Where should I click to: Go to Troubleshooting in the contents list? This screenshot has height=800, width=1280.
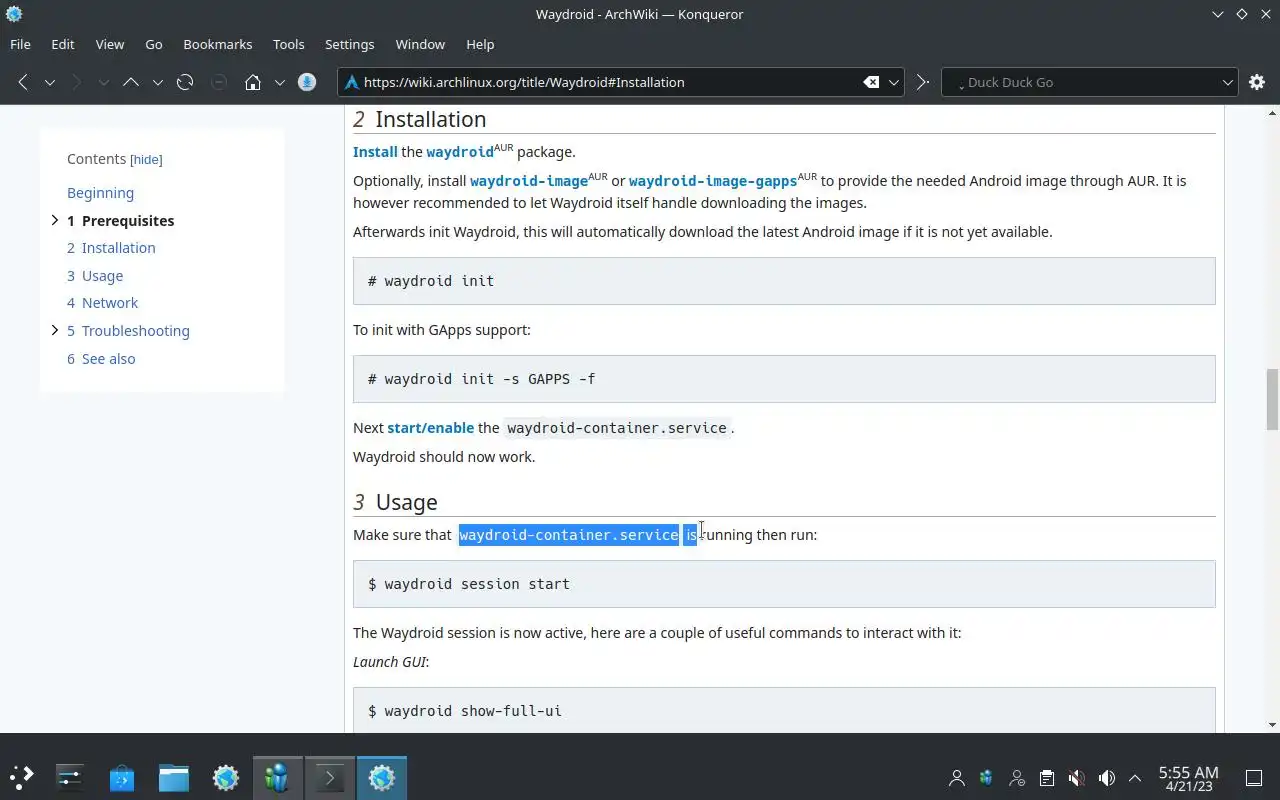(128, 331)
